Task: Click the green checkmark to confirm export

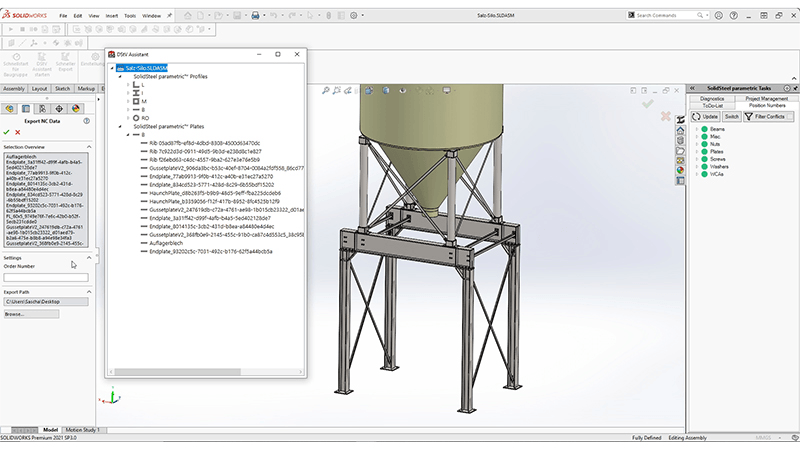Action: (7, 131)
